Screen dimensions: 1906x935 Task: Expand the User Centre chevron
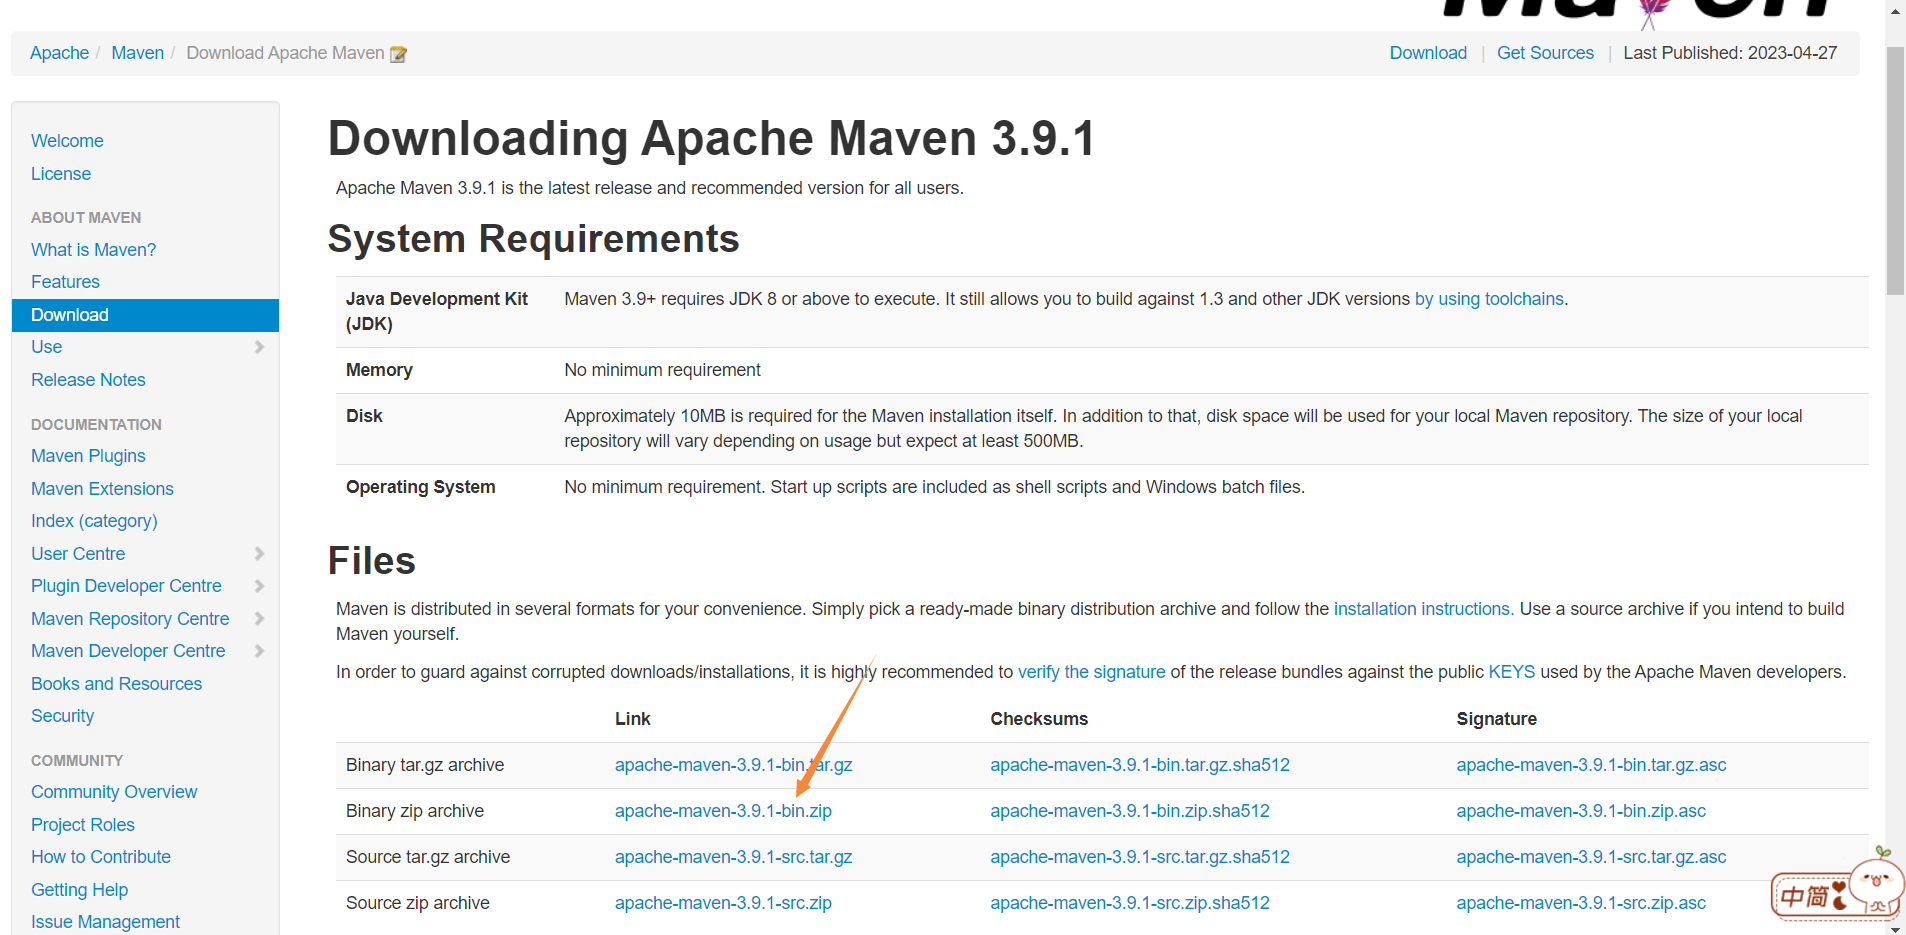click(x=259, y=554)
